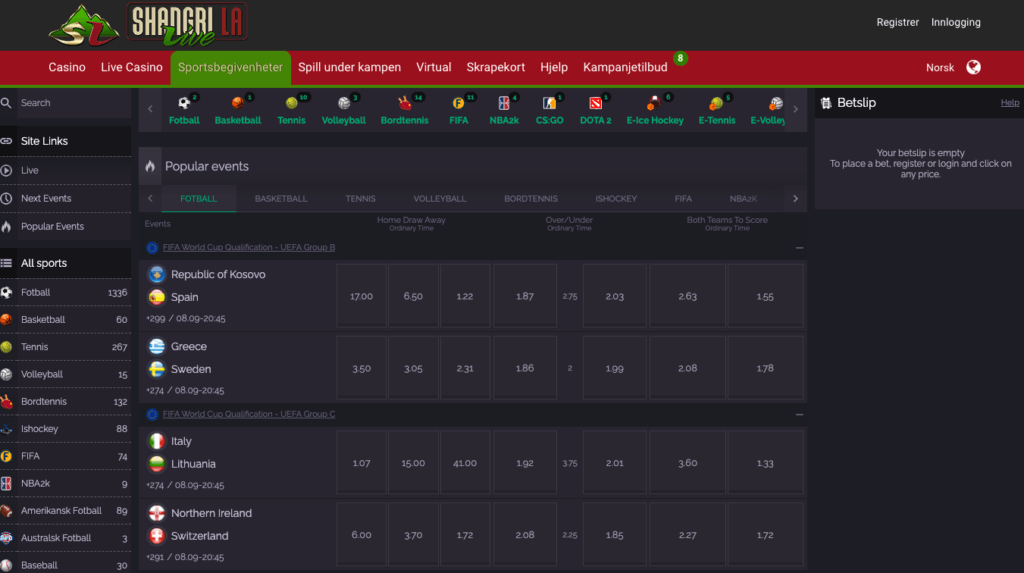1024x573 pixels.
Task: Select the Basketball icon in sports carousel
Action: [x=237, y=103]
